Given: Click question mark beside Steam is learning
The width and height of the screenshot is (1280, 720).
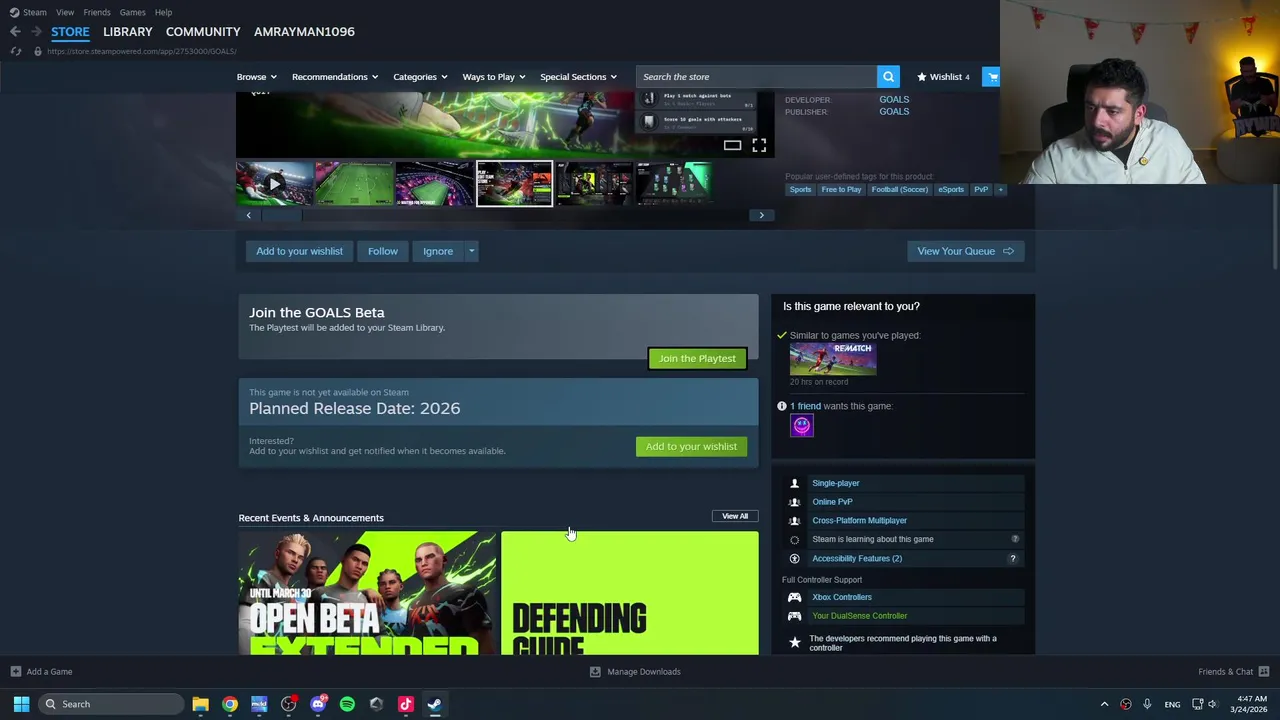Looking at the screenshot, I should [x=1014, y=540].
